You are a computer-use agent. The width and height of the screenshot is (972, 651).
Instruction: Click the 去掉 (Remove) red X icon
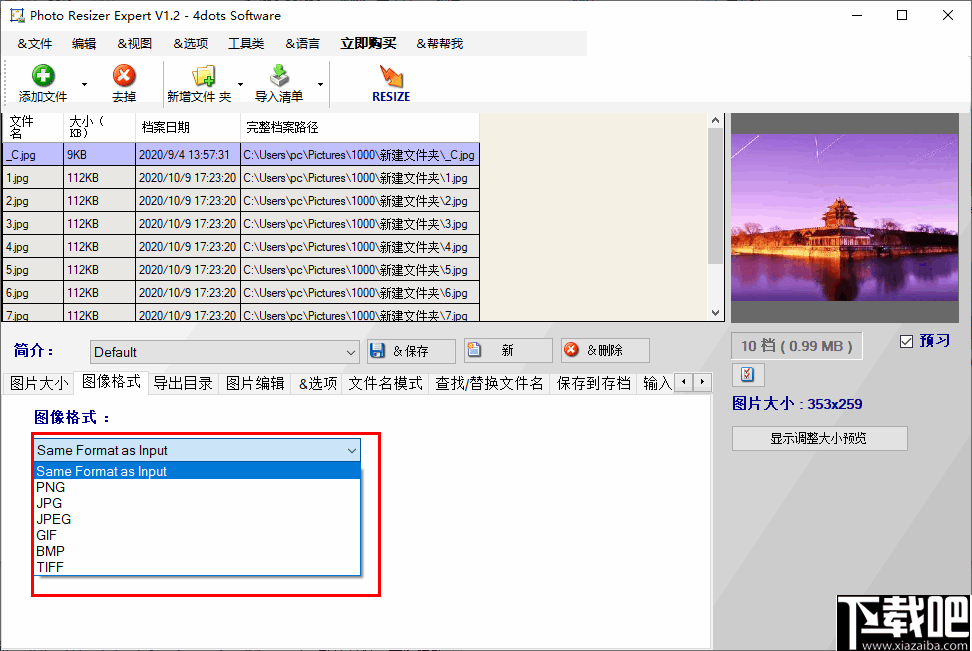123,75
